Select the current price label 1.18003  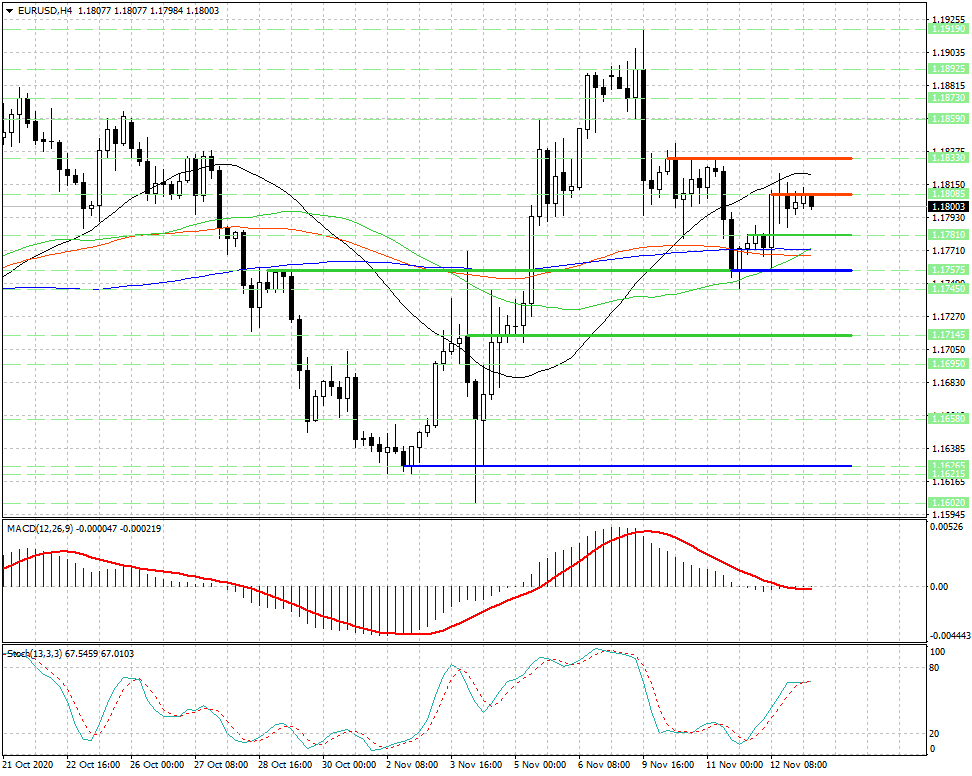948,206
